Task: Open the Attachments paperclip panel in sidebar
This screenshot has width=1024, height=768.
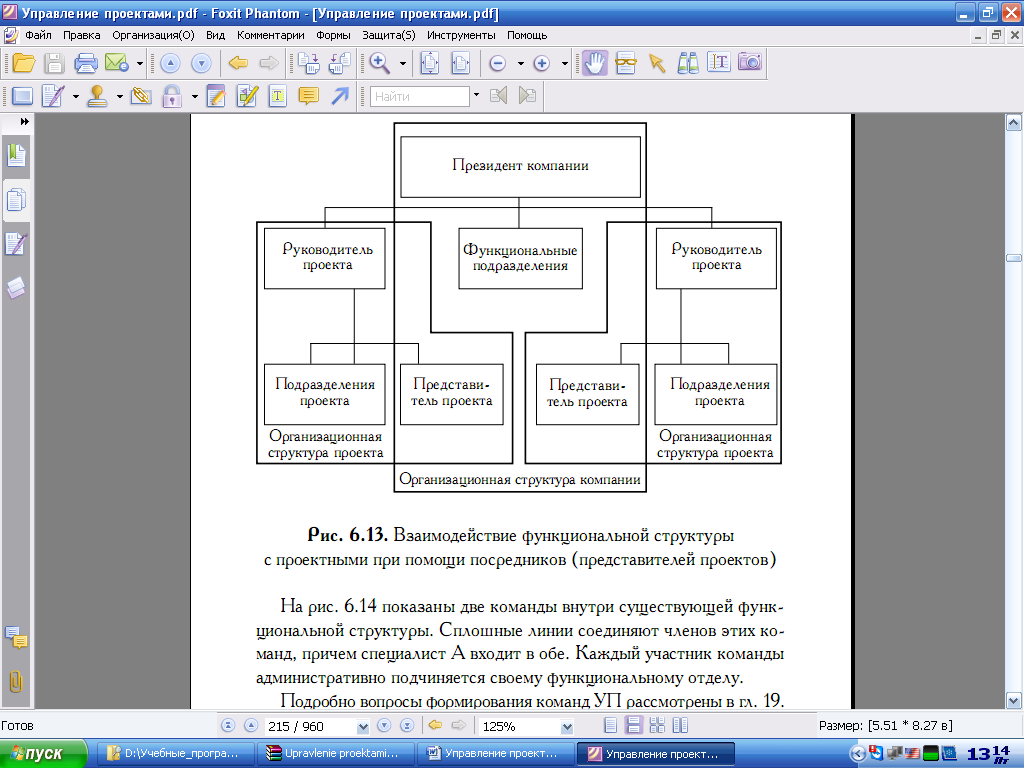Action: (x=16, y=682)
